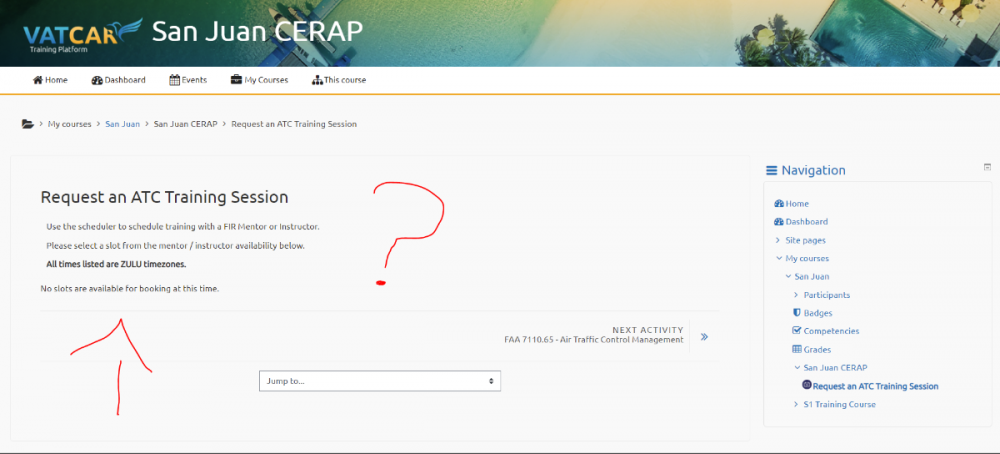Expand the S1 Training Course node
1000x454 pixels.
[796, 404]
